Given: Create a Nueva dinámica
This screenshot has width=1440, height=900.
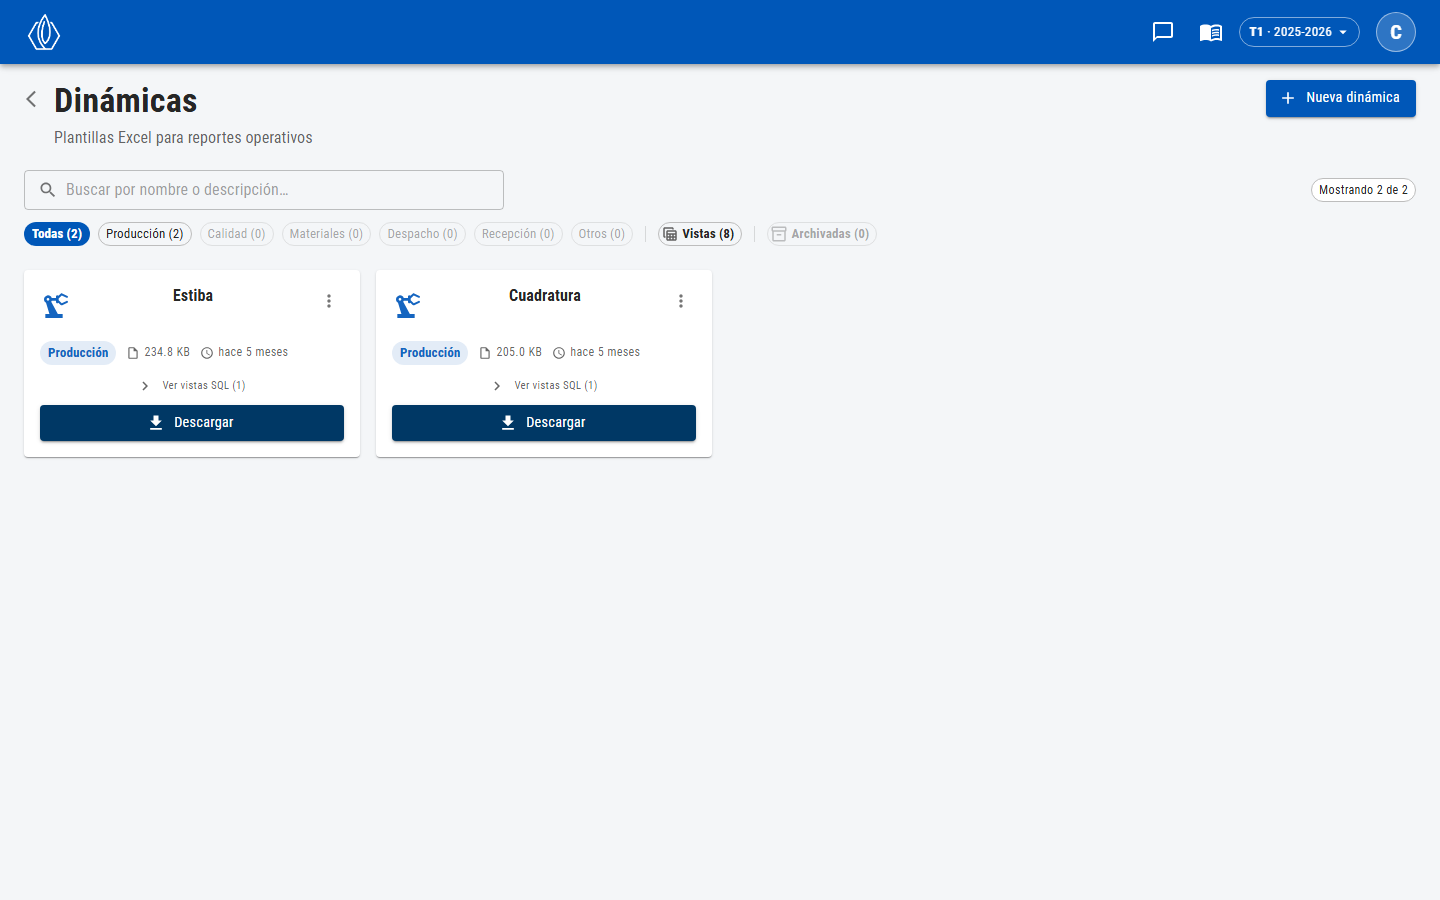Looking at the screenshot, I should [x=1341, y=98].
